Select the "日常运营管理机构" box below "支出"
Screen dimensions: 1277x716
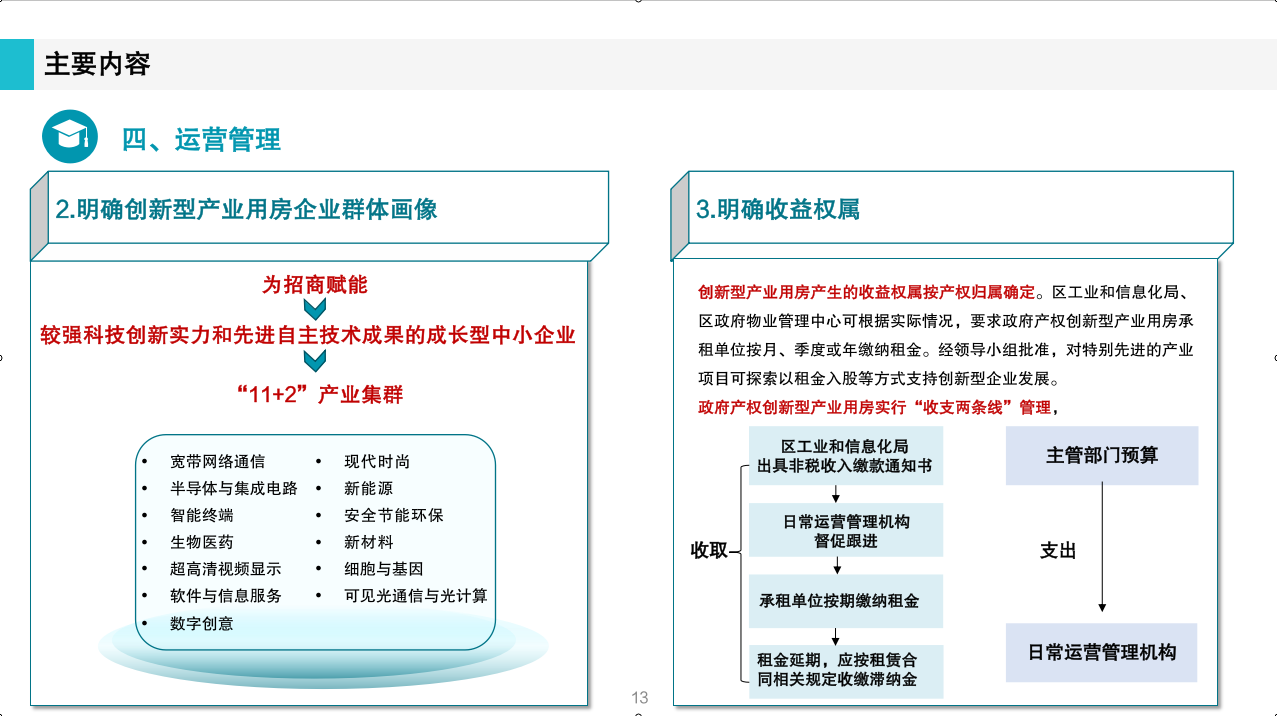click(x=1102, y=652)
